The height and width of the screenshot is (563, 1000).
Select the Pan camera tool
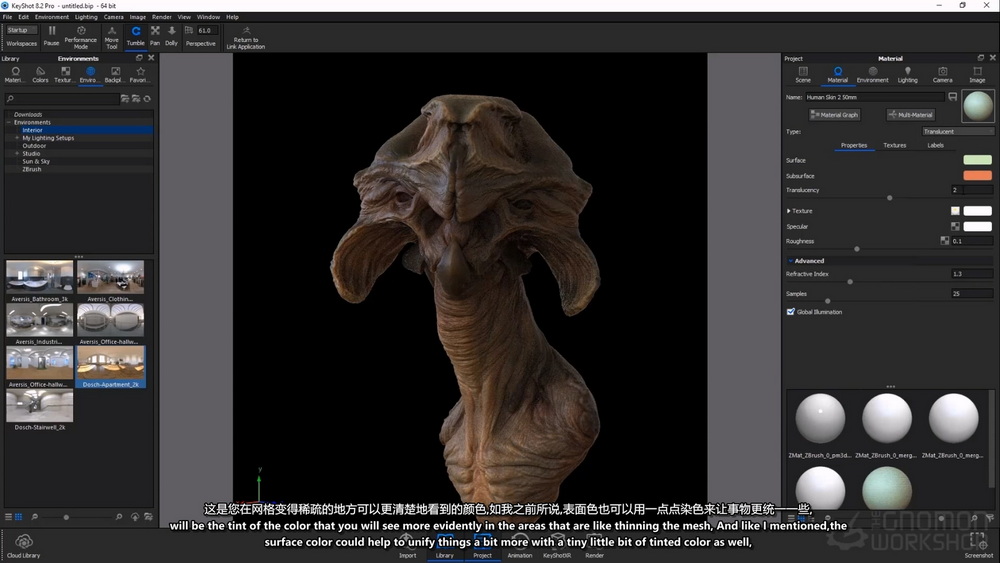[155, 36]
